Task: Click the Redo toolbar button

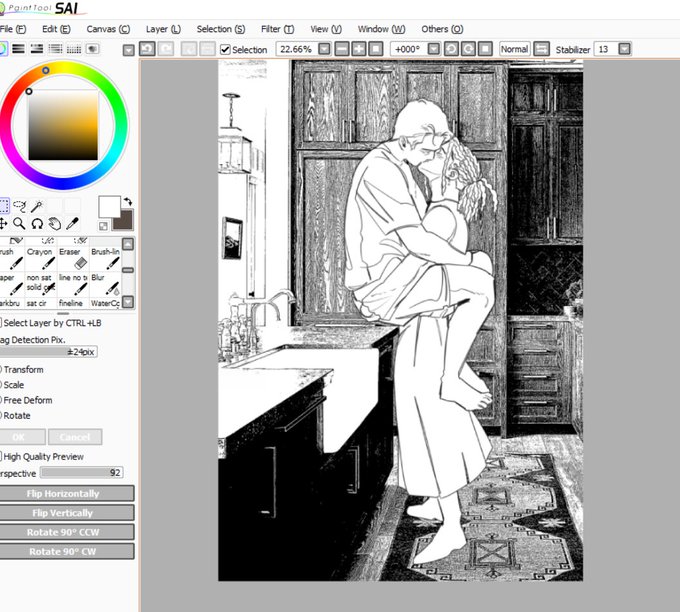Action: point(165,49)
